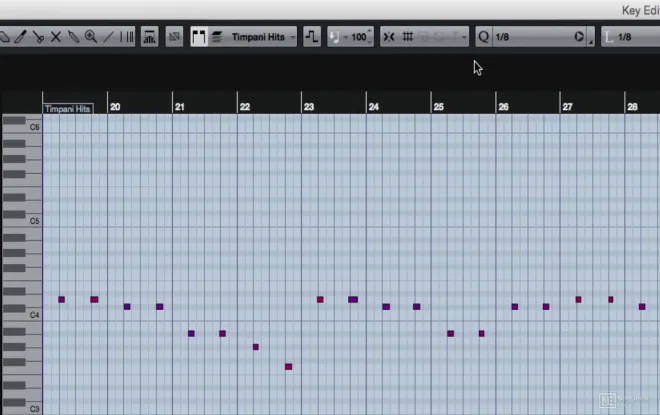Click bar 21 in the ruler
This screenshot has height=415, width=660.
click(x=180, y=107)
